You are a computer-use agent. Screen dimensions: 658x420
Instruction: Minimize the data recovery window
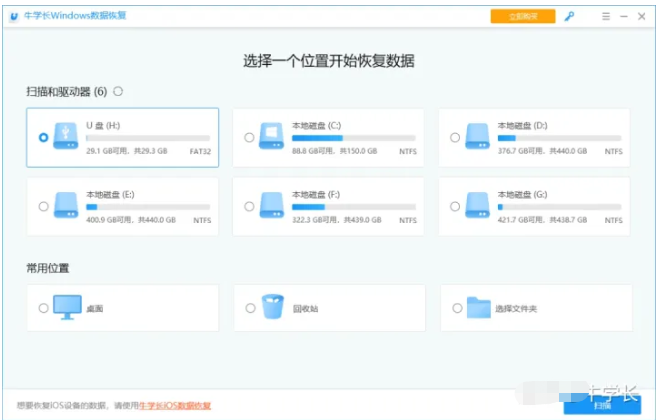tap(623, 17)
